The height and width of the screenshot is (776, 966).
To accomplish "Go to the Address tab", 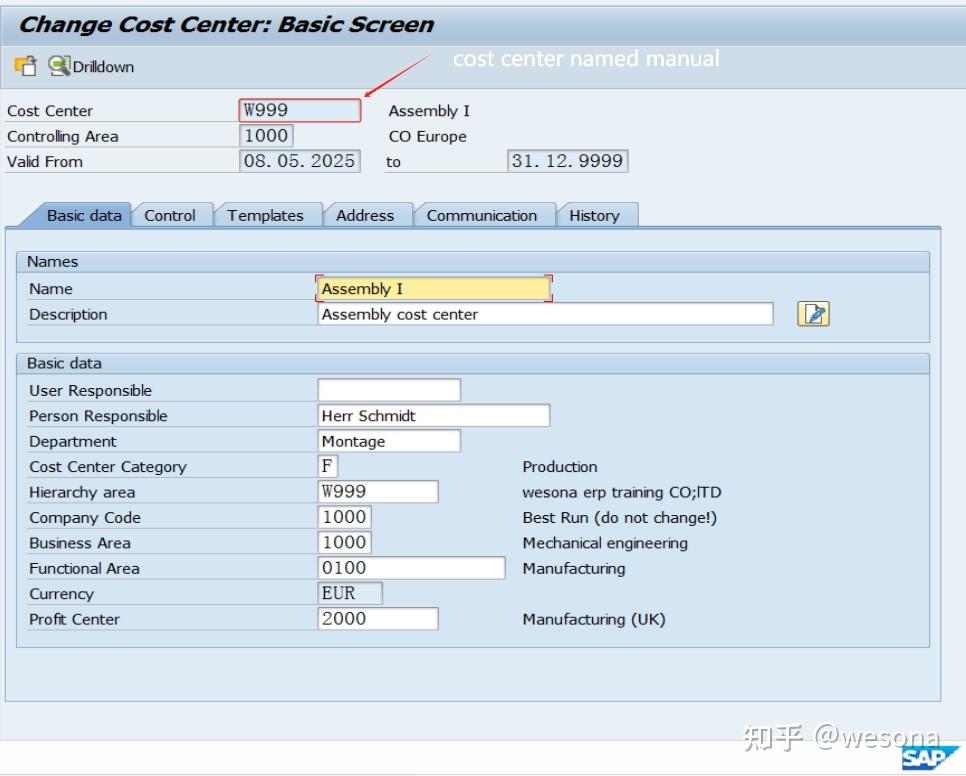I will (365, 216).
